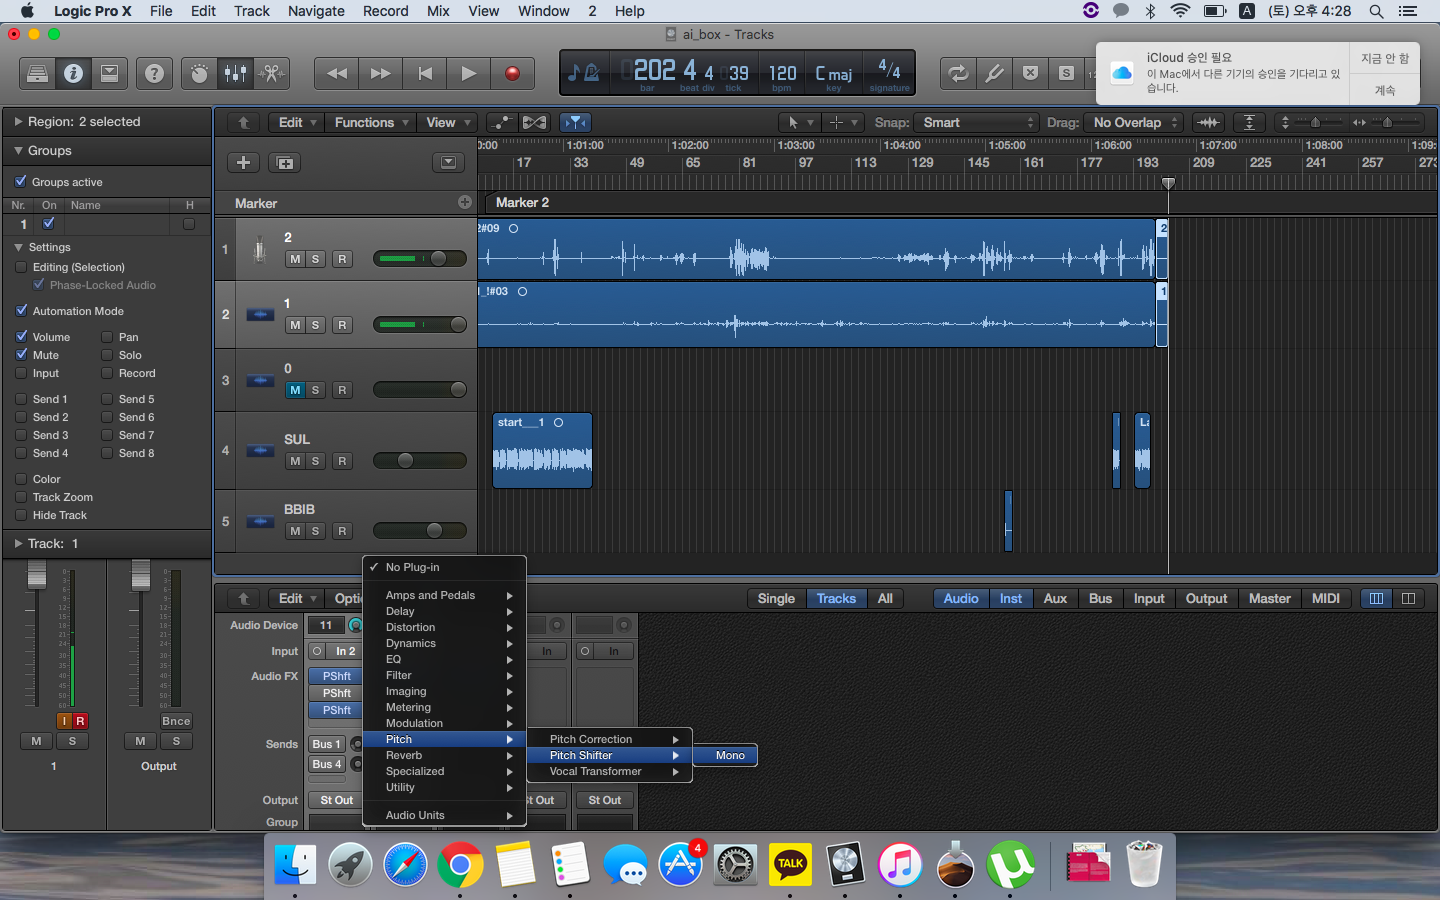The width and height of the screenshot is (1440, 900).
Task: Click the Bus 1 send slot
Action: pyautogui.click(x=327, y=744)
